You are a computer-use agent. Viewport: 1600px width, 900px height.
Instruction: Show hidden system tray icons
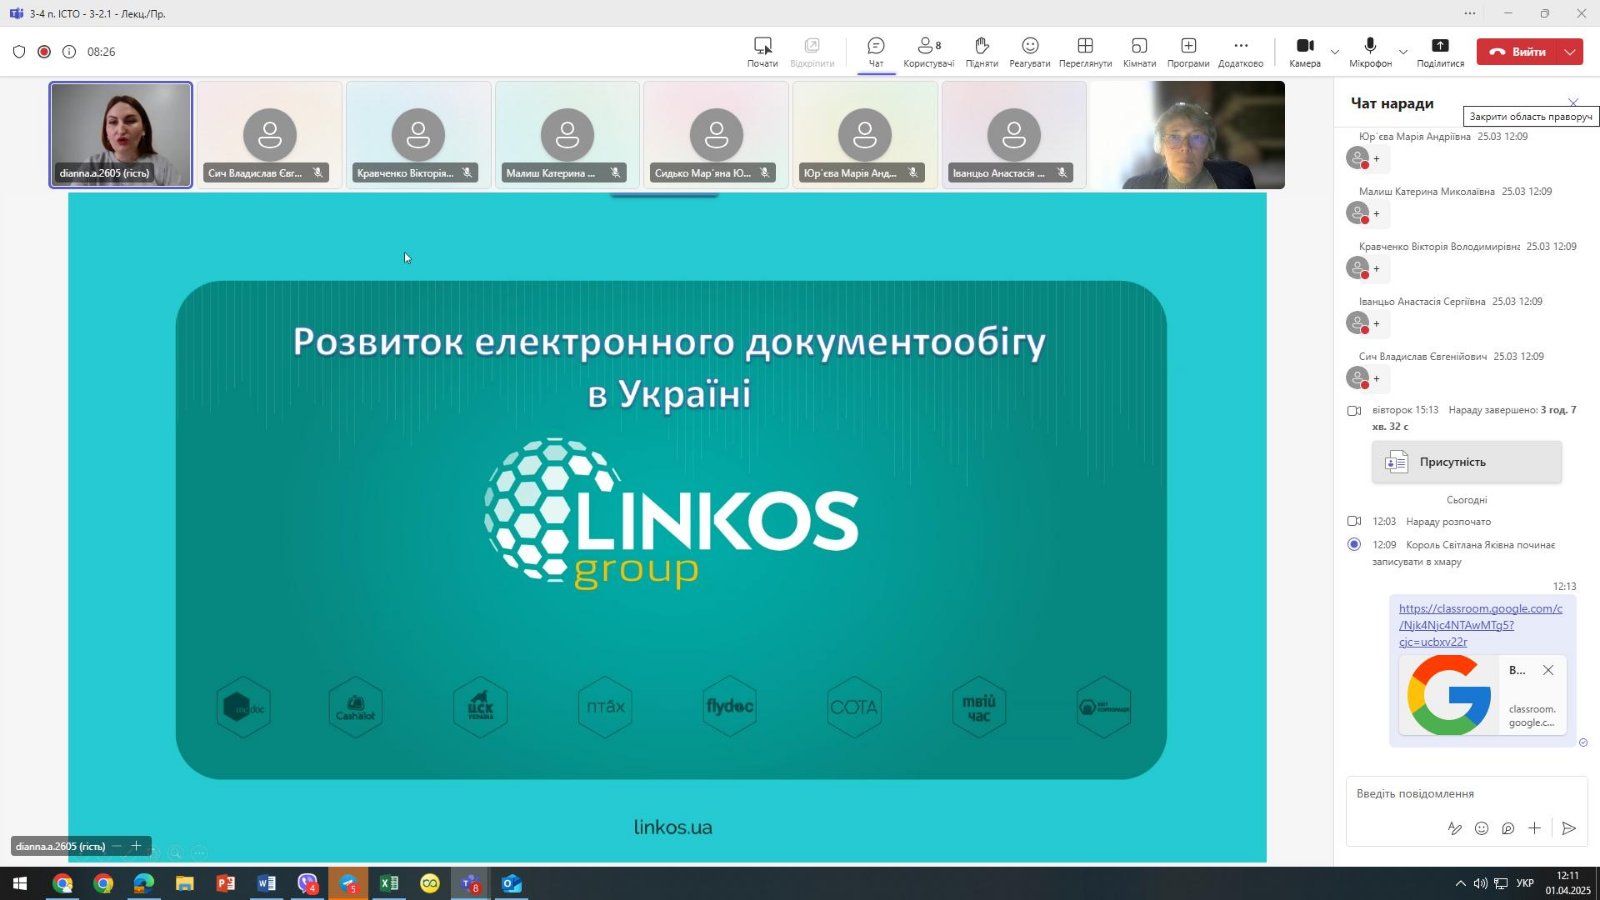[x=1460, y=883]
